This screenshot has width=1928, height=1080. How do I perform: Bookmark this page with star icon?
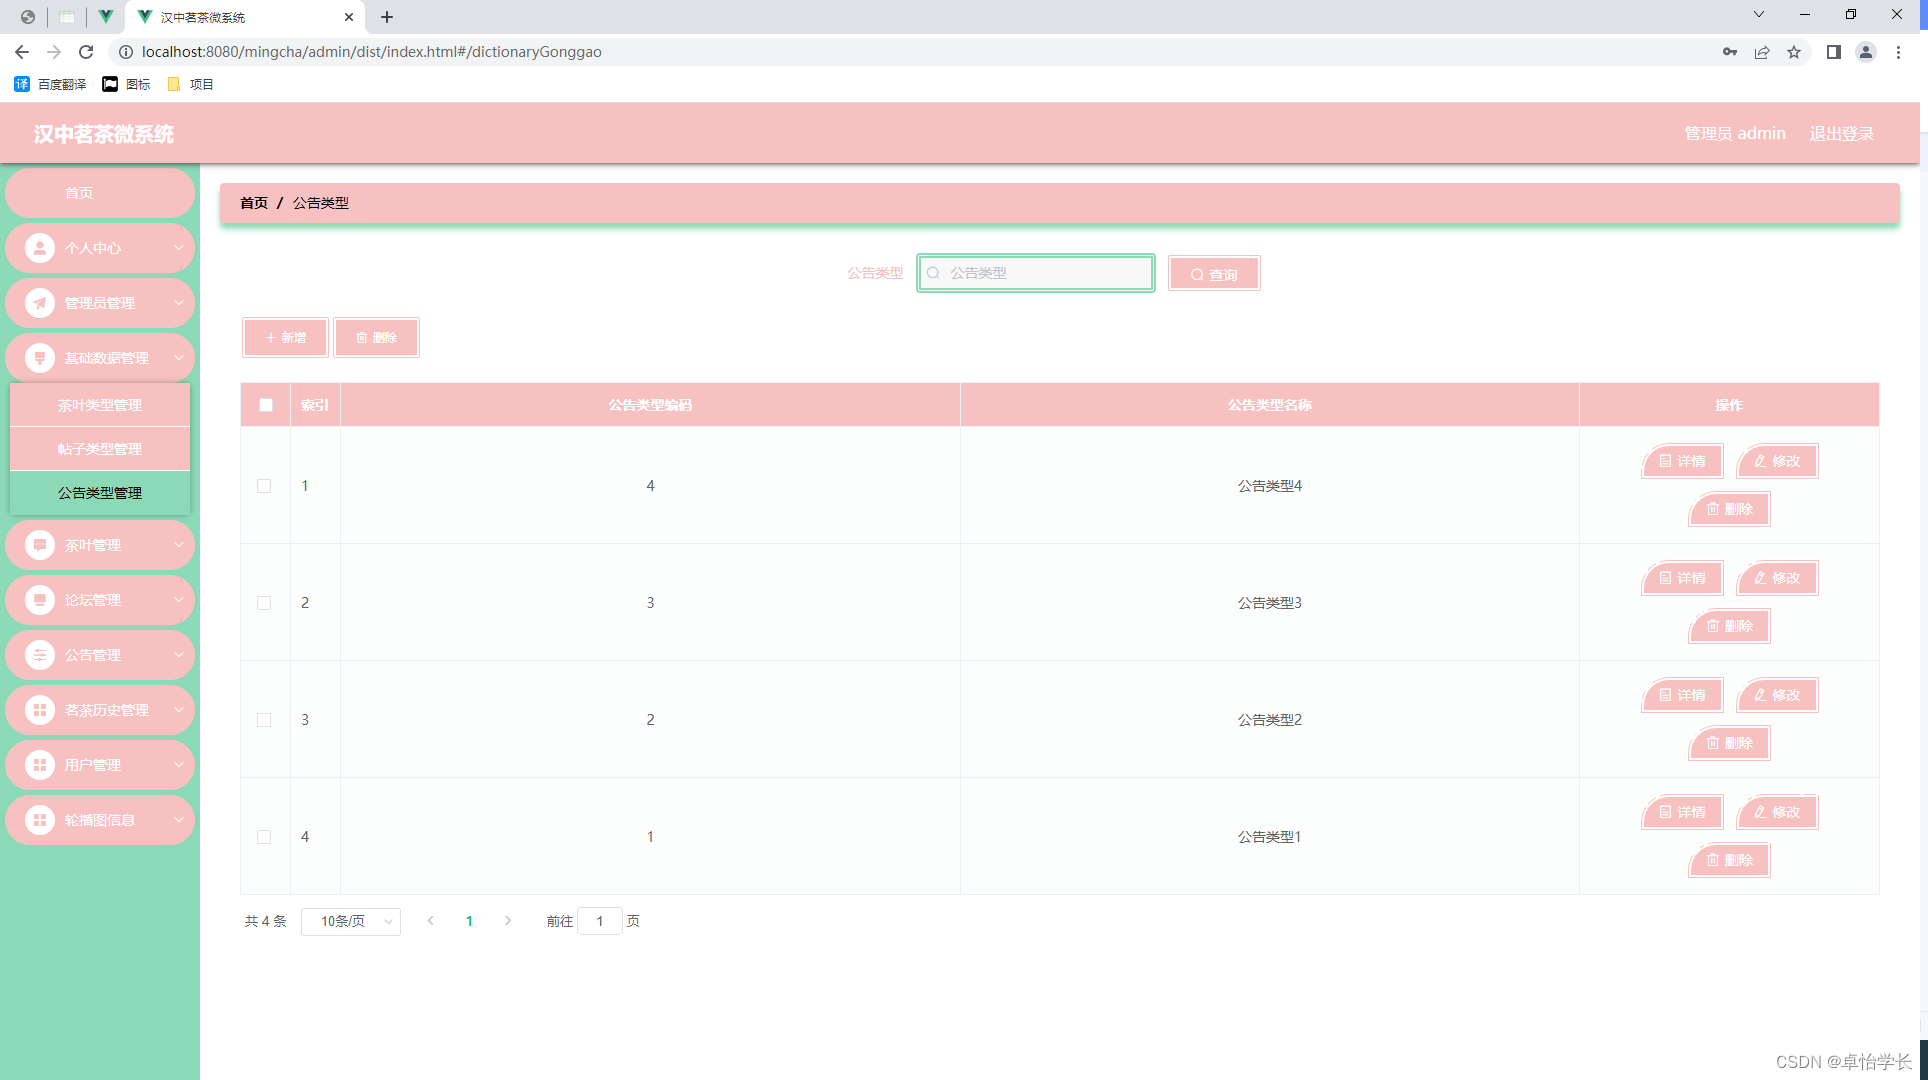pyautogui.click(x=1794, y=52)
